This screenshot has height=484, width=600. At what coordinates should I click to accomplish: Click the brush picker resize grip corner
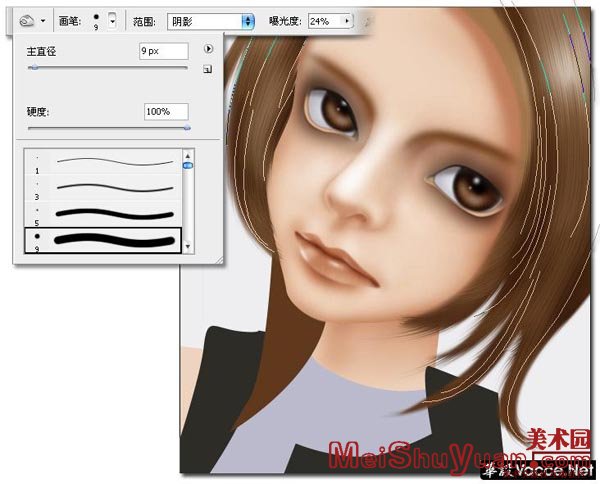point(220,260)
